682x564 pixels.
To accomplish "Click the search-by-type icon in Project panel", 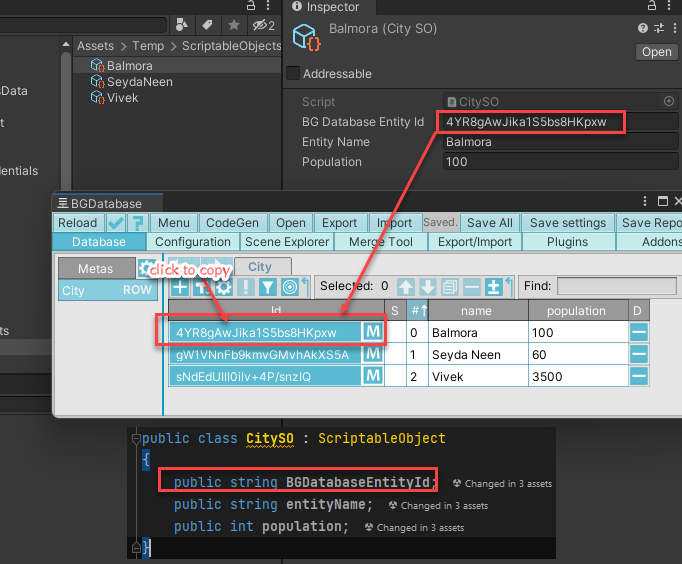I will point(182,25).
